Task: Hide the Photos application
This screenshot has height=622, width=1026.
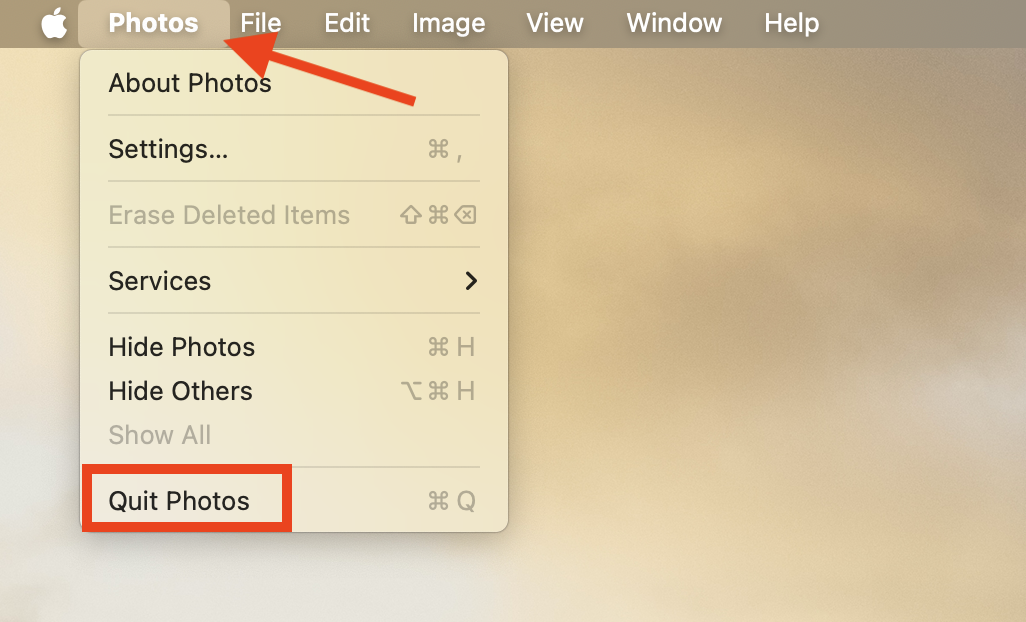Action: (x=181, y=347)
